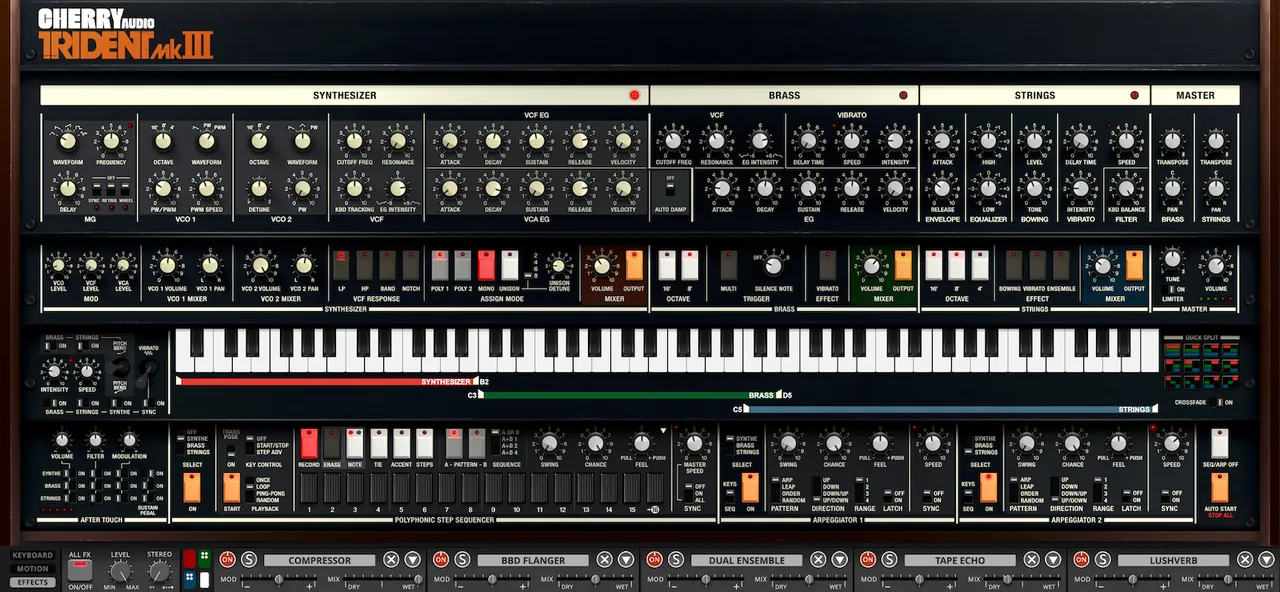This screenshot has height=592, width=1280.
Task: Toggle Strings Bowing effect button
Action: coord(1014,265)
